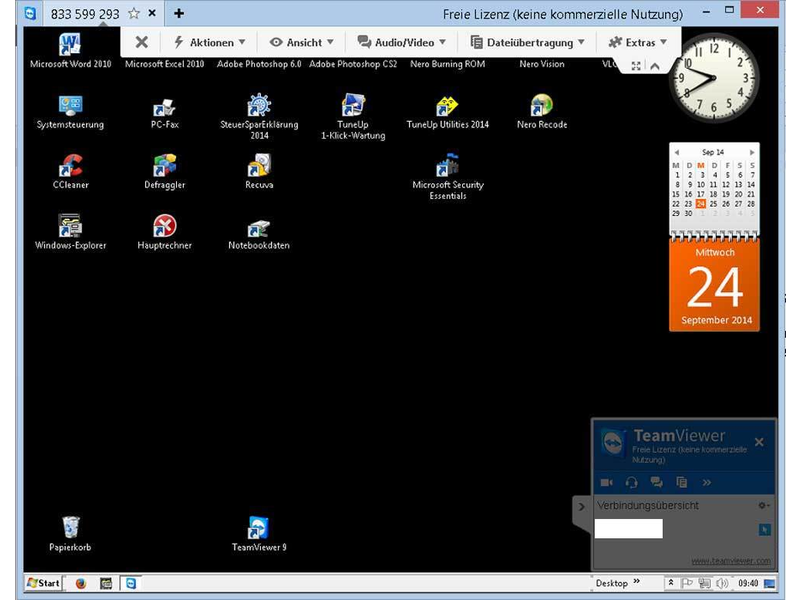Open Ansicht dropdown menu
Screen dimensions: 800x600
click(302, 42)
